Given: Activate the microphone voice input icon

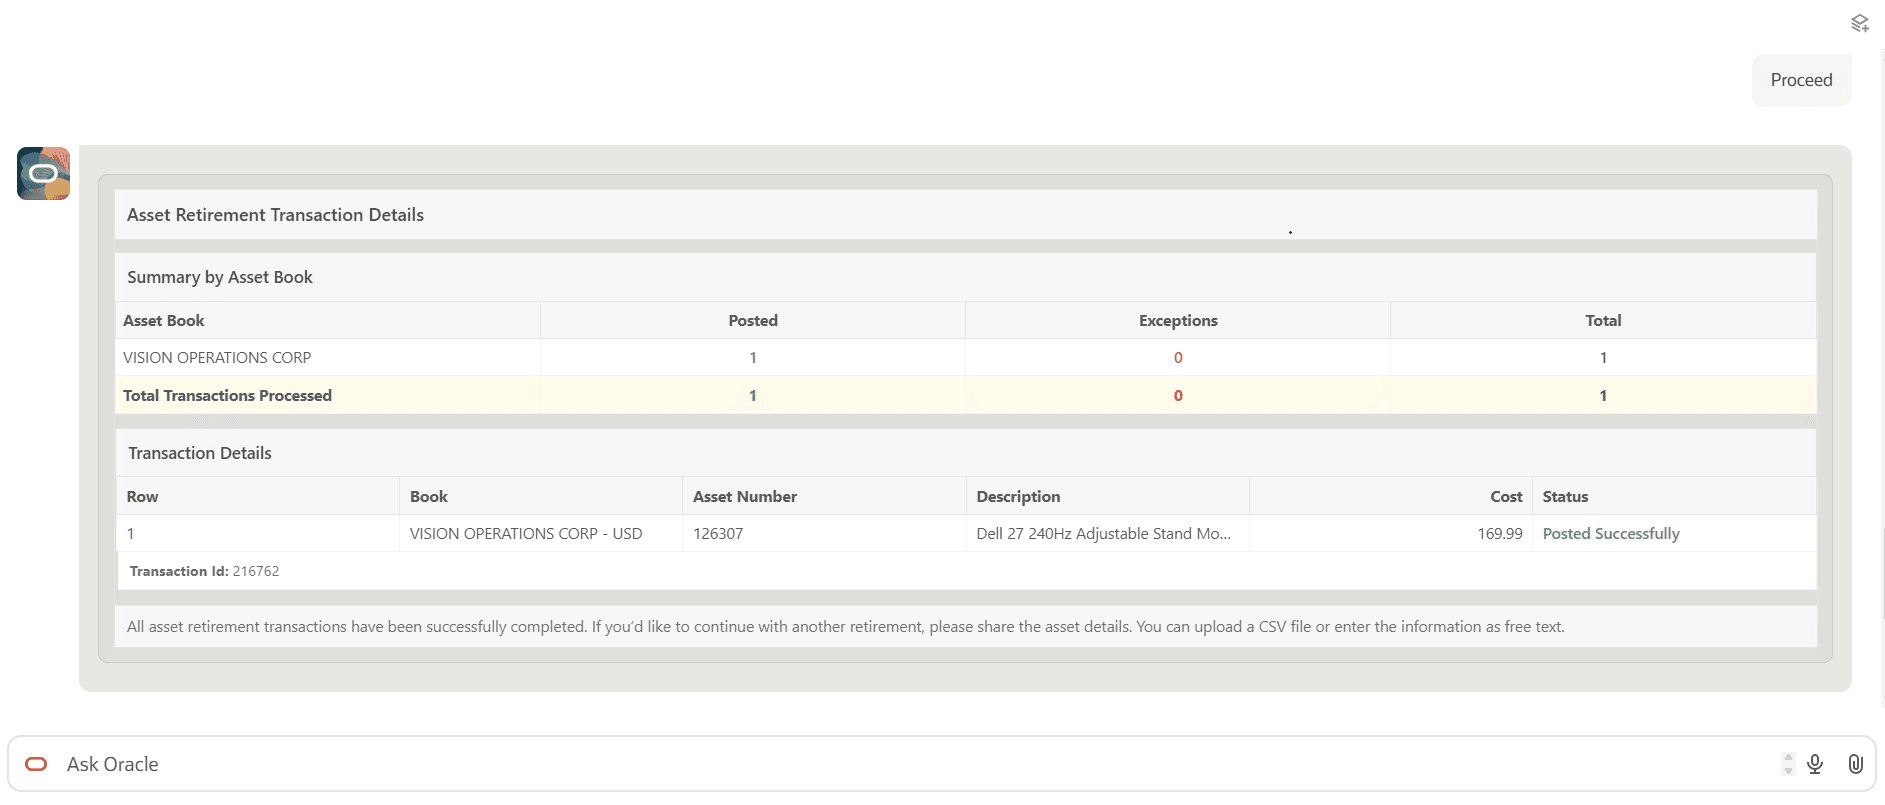Looking at the screenshot, I should (1815, 764).
